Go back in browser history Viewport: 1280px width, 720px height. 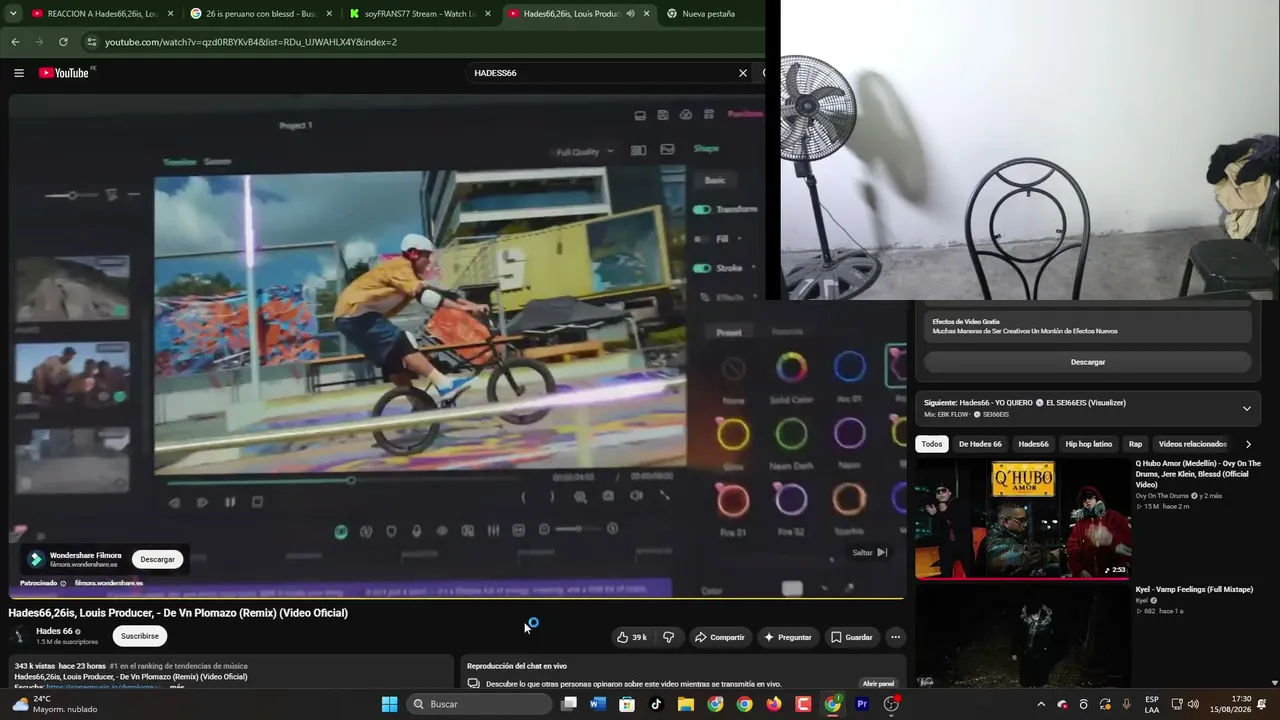pyautogui.click(x=15, y=42)
